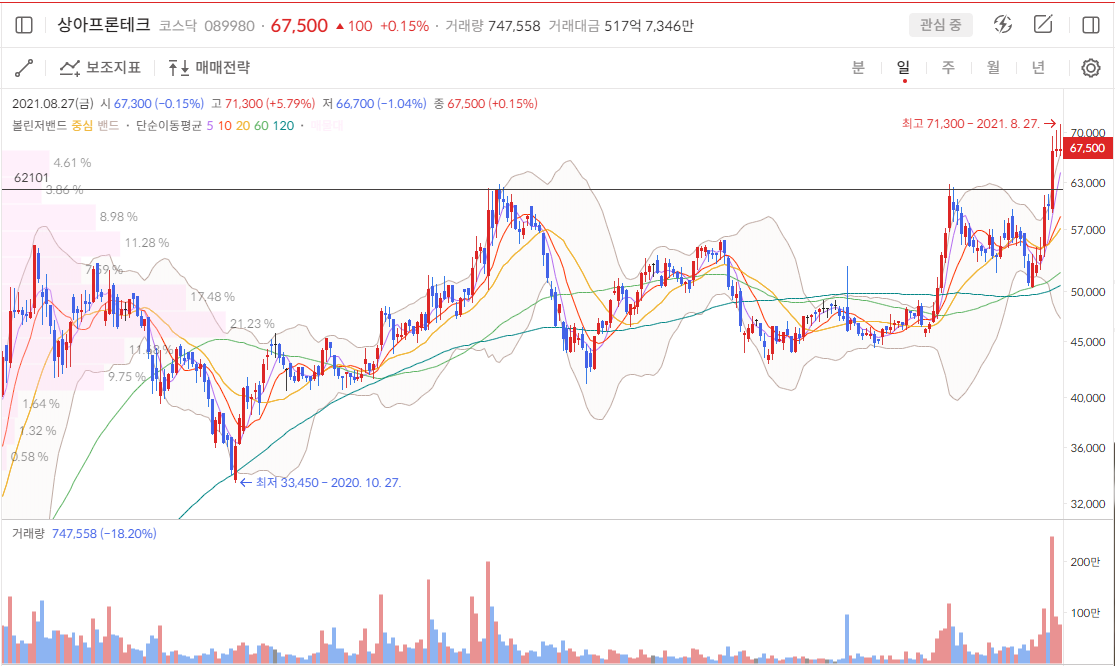Select the 60-day moving average legend
Image resolution: width=1115 pixels, height=666 pixels.
(x=261, y=126)
